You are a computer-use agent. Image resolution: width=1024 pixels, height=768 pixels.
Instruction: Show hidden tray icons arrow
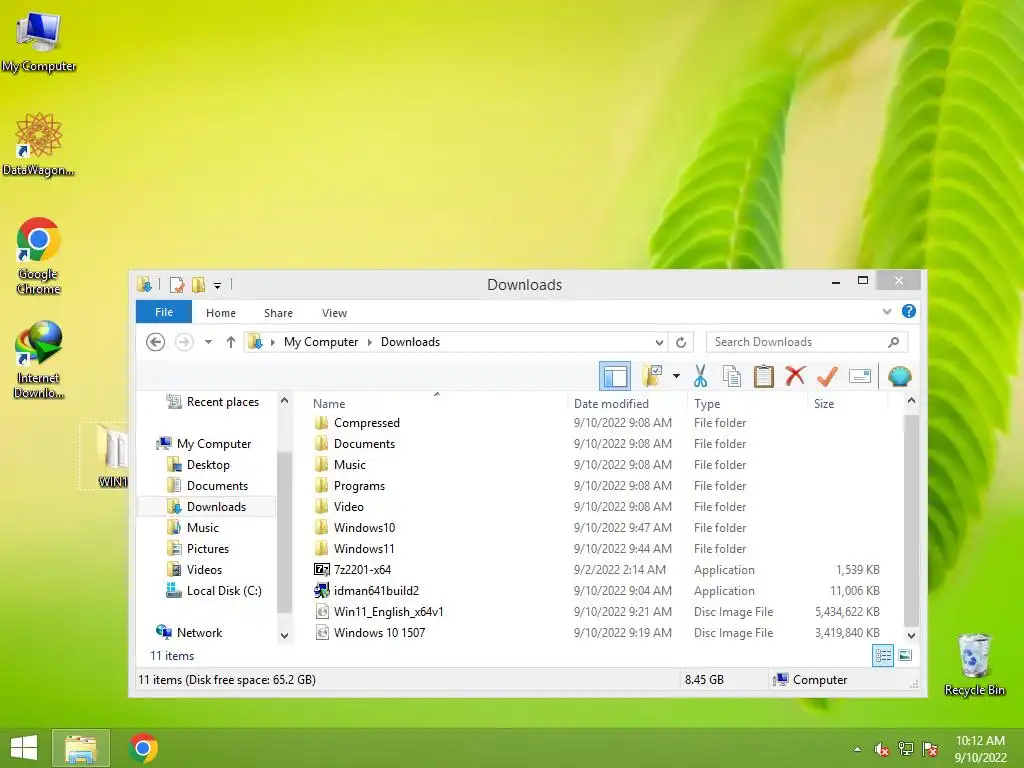[857, 749]
